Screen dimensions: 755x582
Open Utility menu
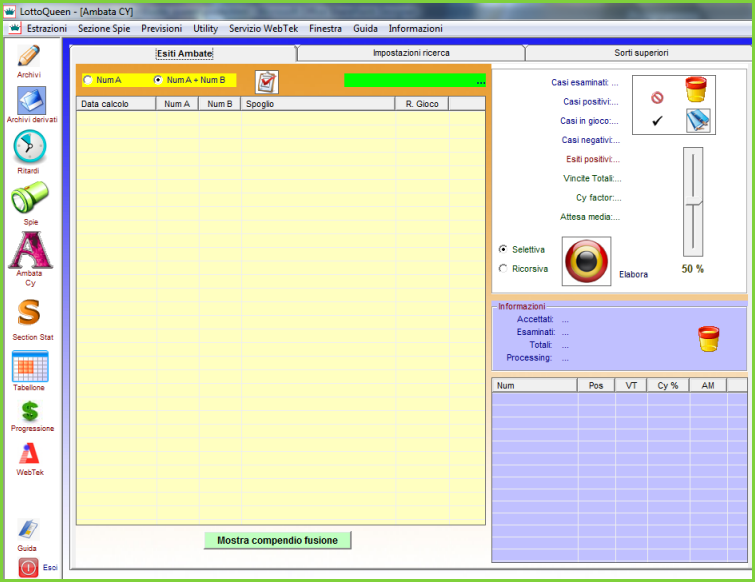[206, 28]
